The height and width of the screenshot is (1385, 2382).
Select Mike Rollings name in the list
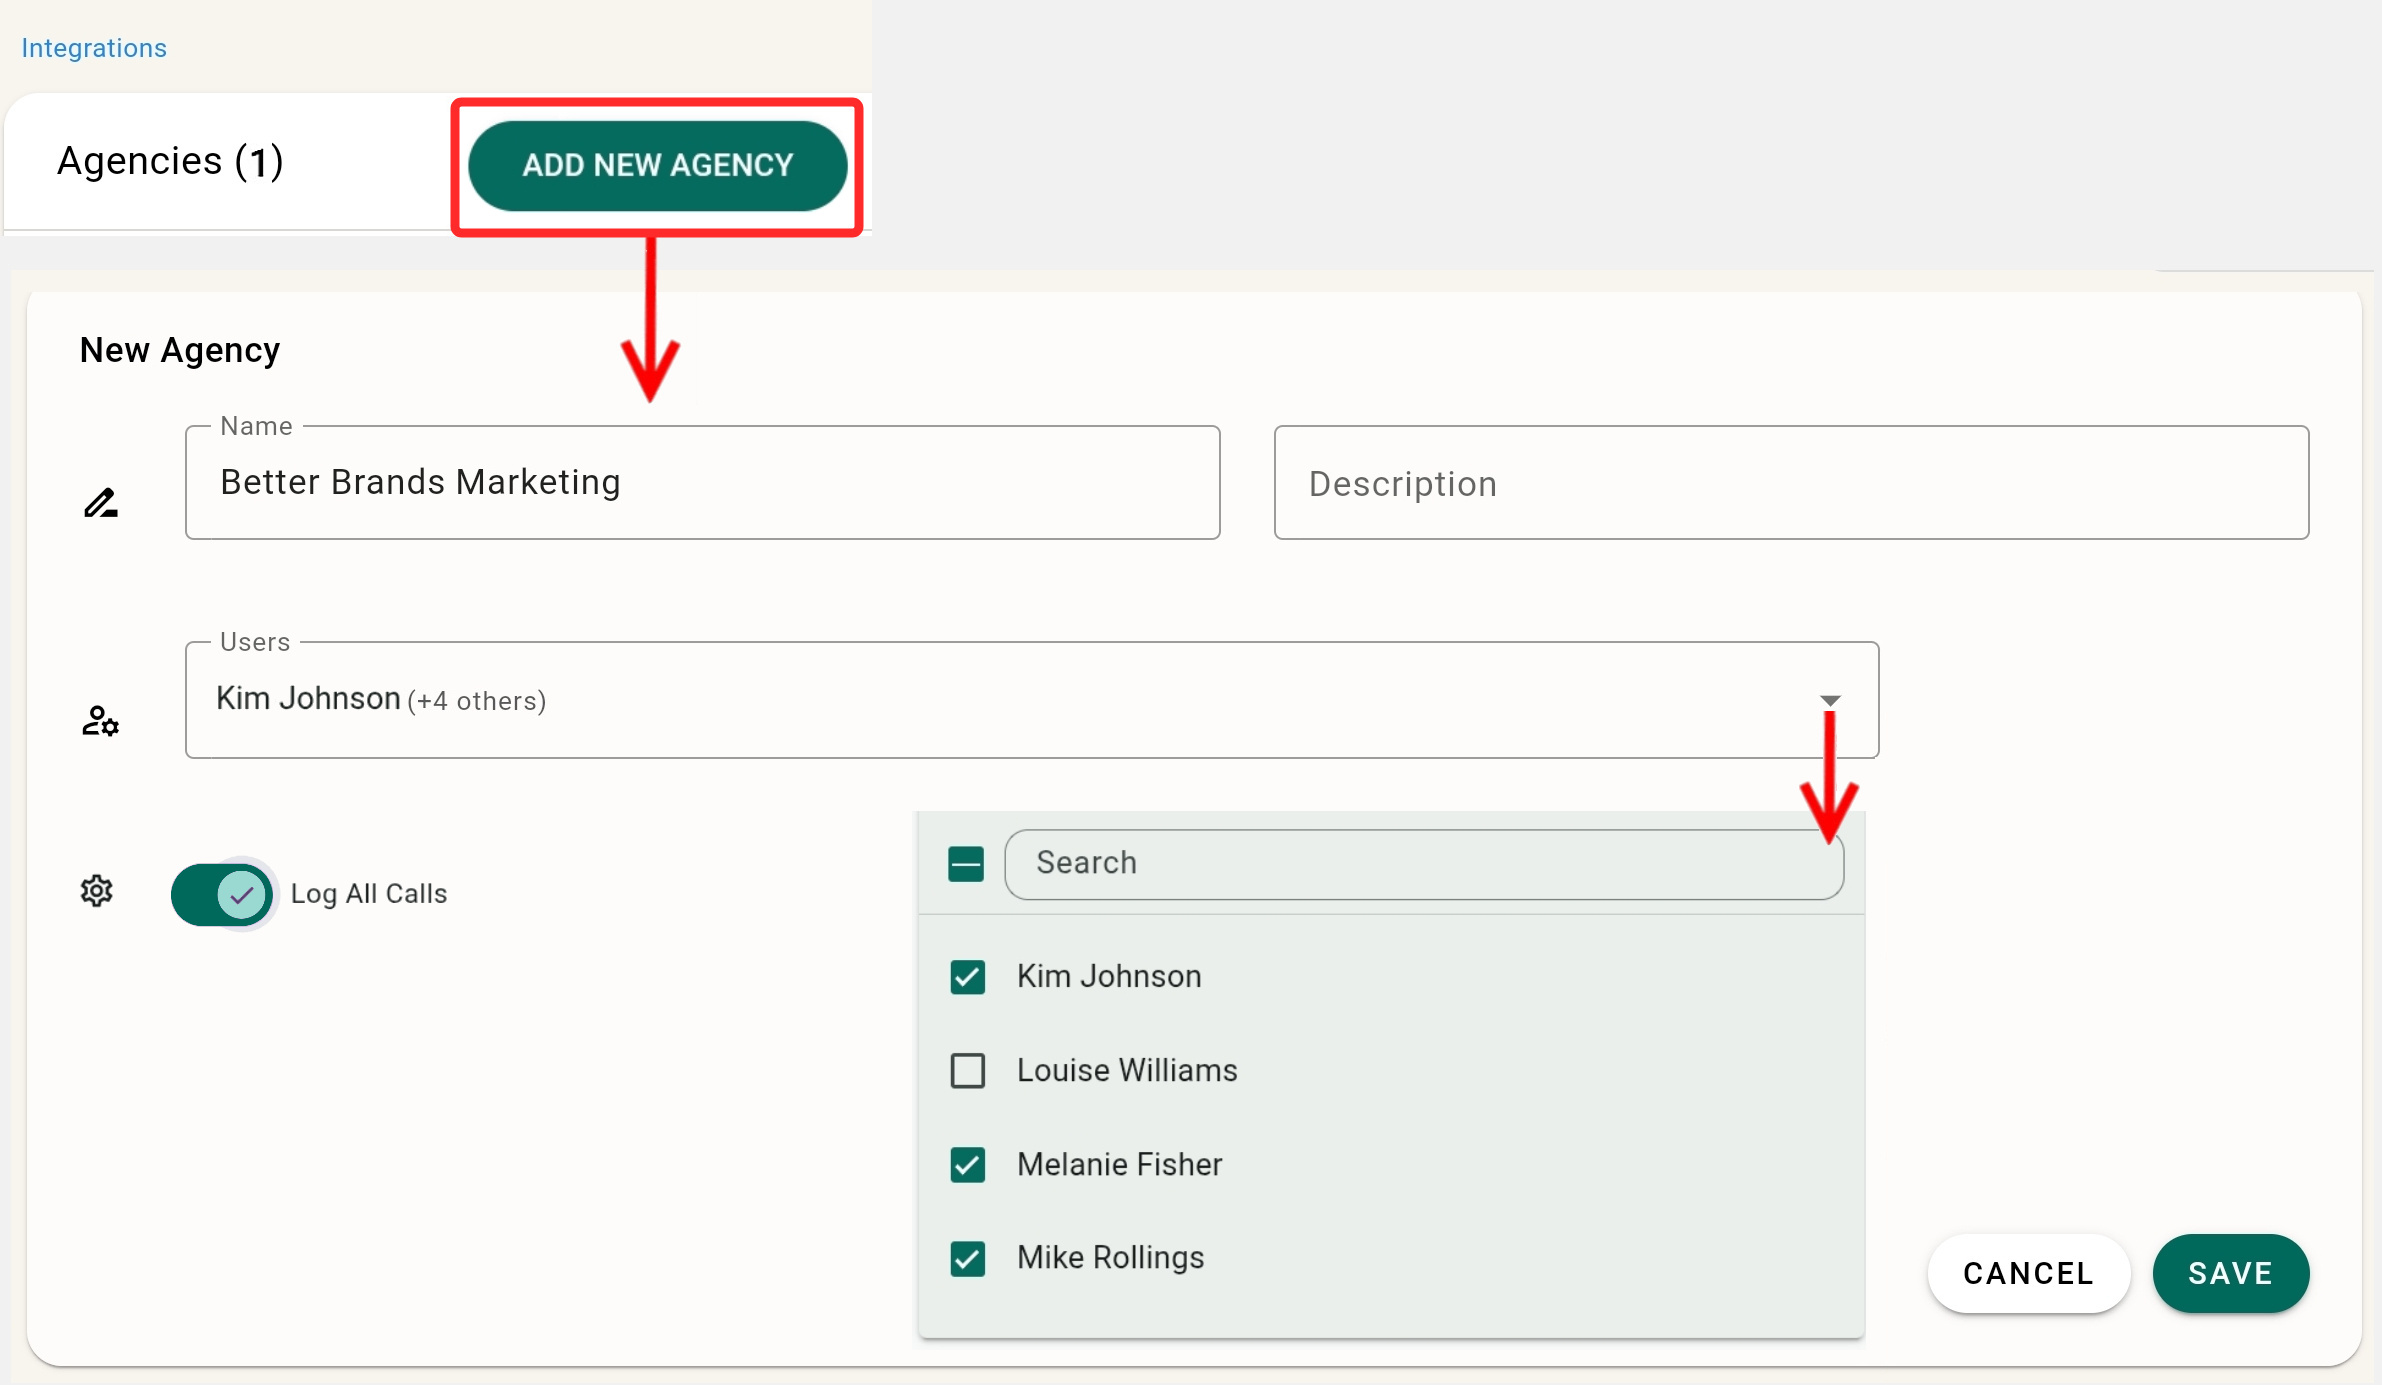tap(1110, 1258)
